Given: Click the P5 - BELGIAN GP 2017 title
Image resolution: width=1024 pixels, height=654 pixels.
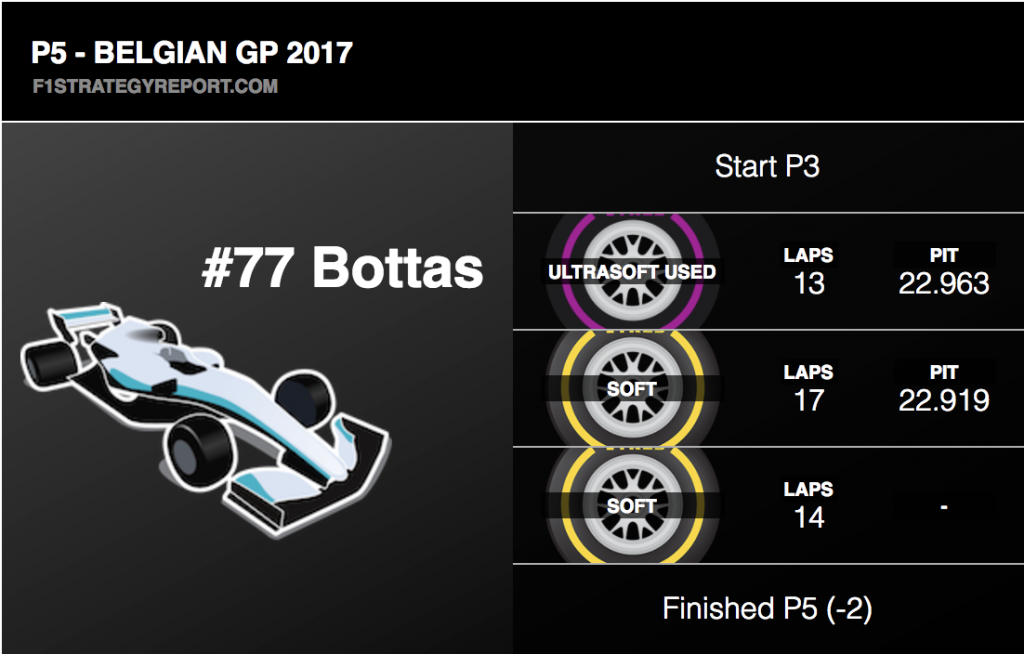Looking at the screenshot, I should coord(192,52).
